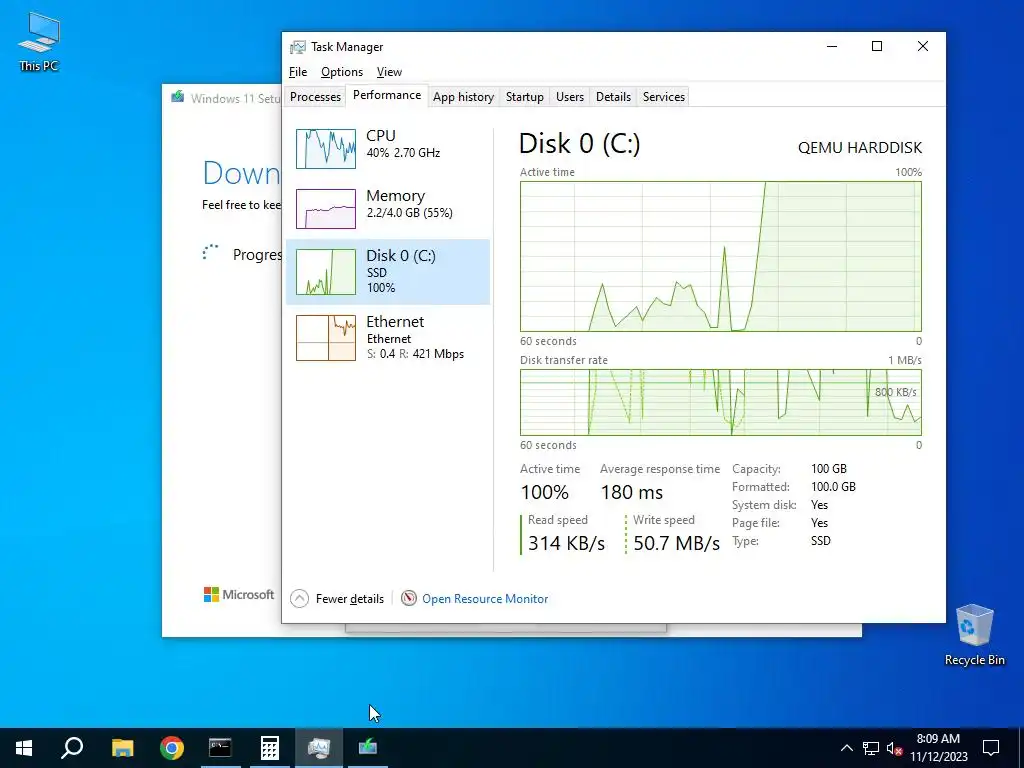Minimize the Task Manager window
This screenshot has width=1024, height=768.
(x=832, y=46)
